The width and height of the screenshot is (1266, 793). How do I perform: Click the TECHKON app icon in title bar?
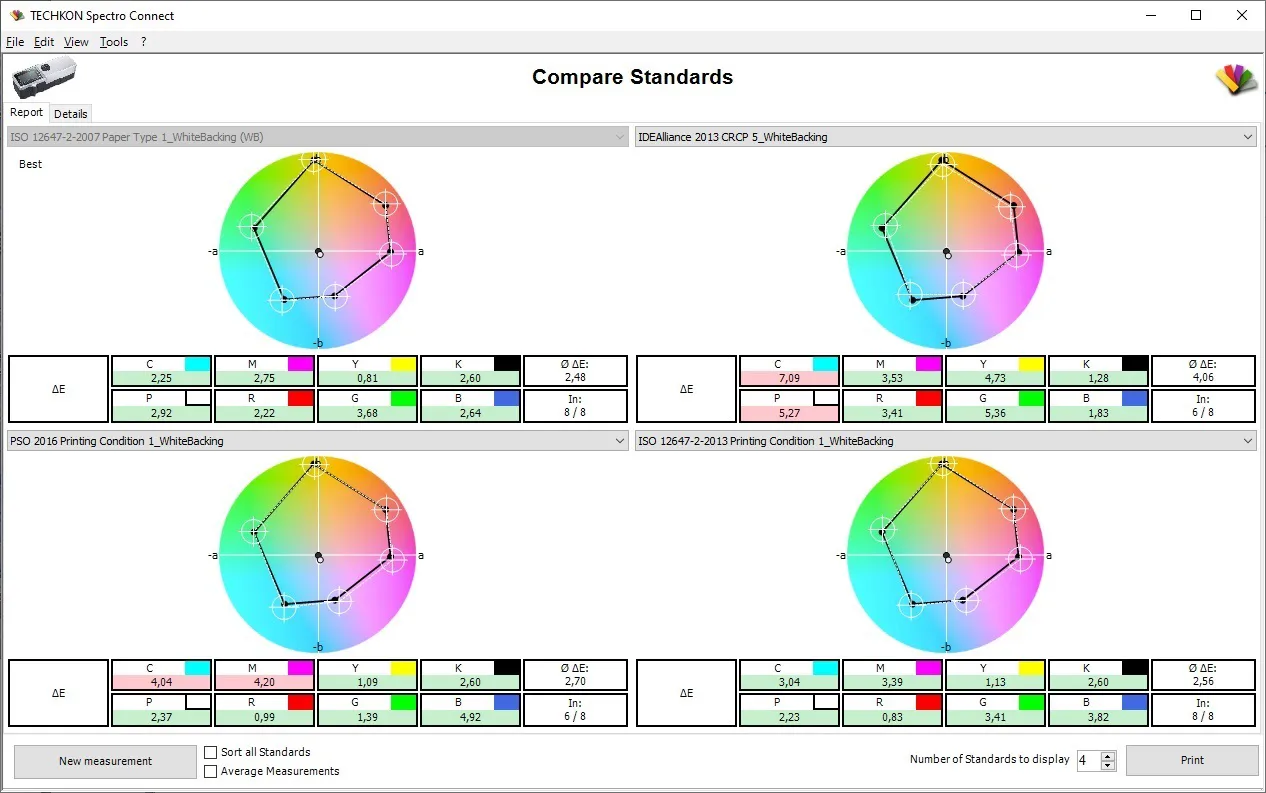pos(16,15)
